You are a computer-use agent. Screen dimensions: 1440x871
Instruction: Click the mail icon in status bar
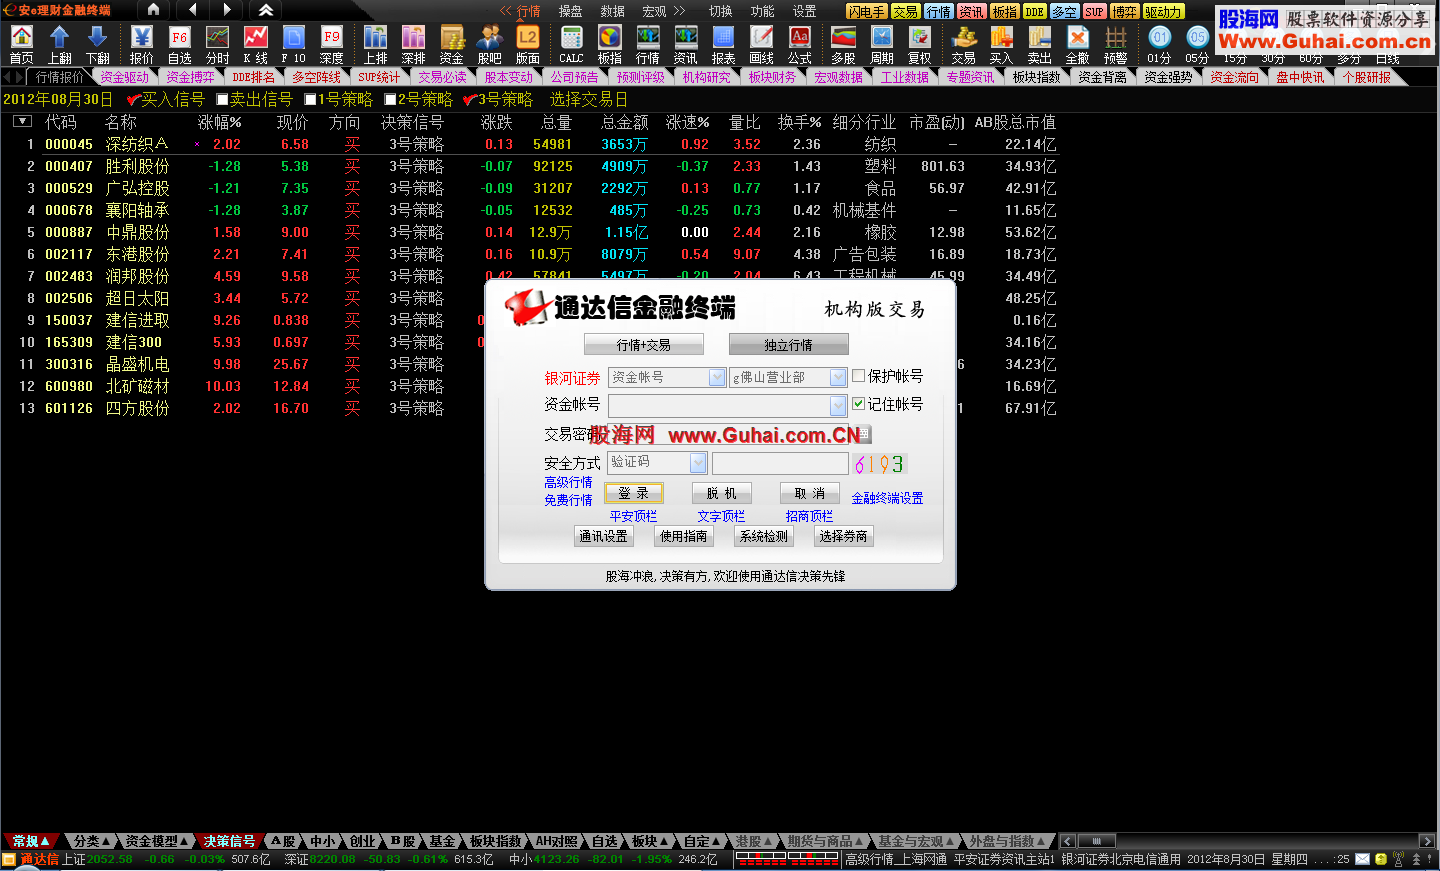(x=1362, y=859)
